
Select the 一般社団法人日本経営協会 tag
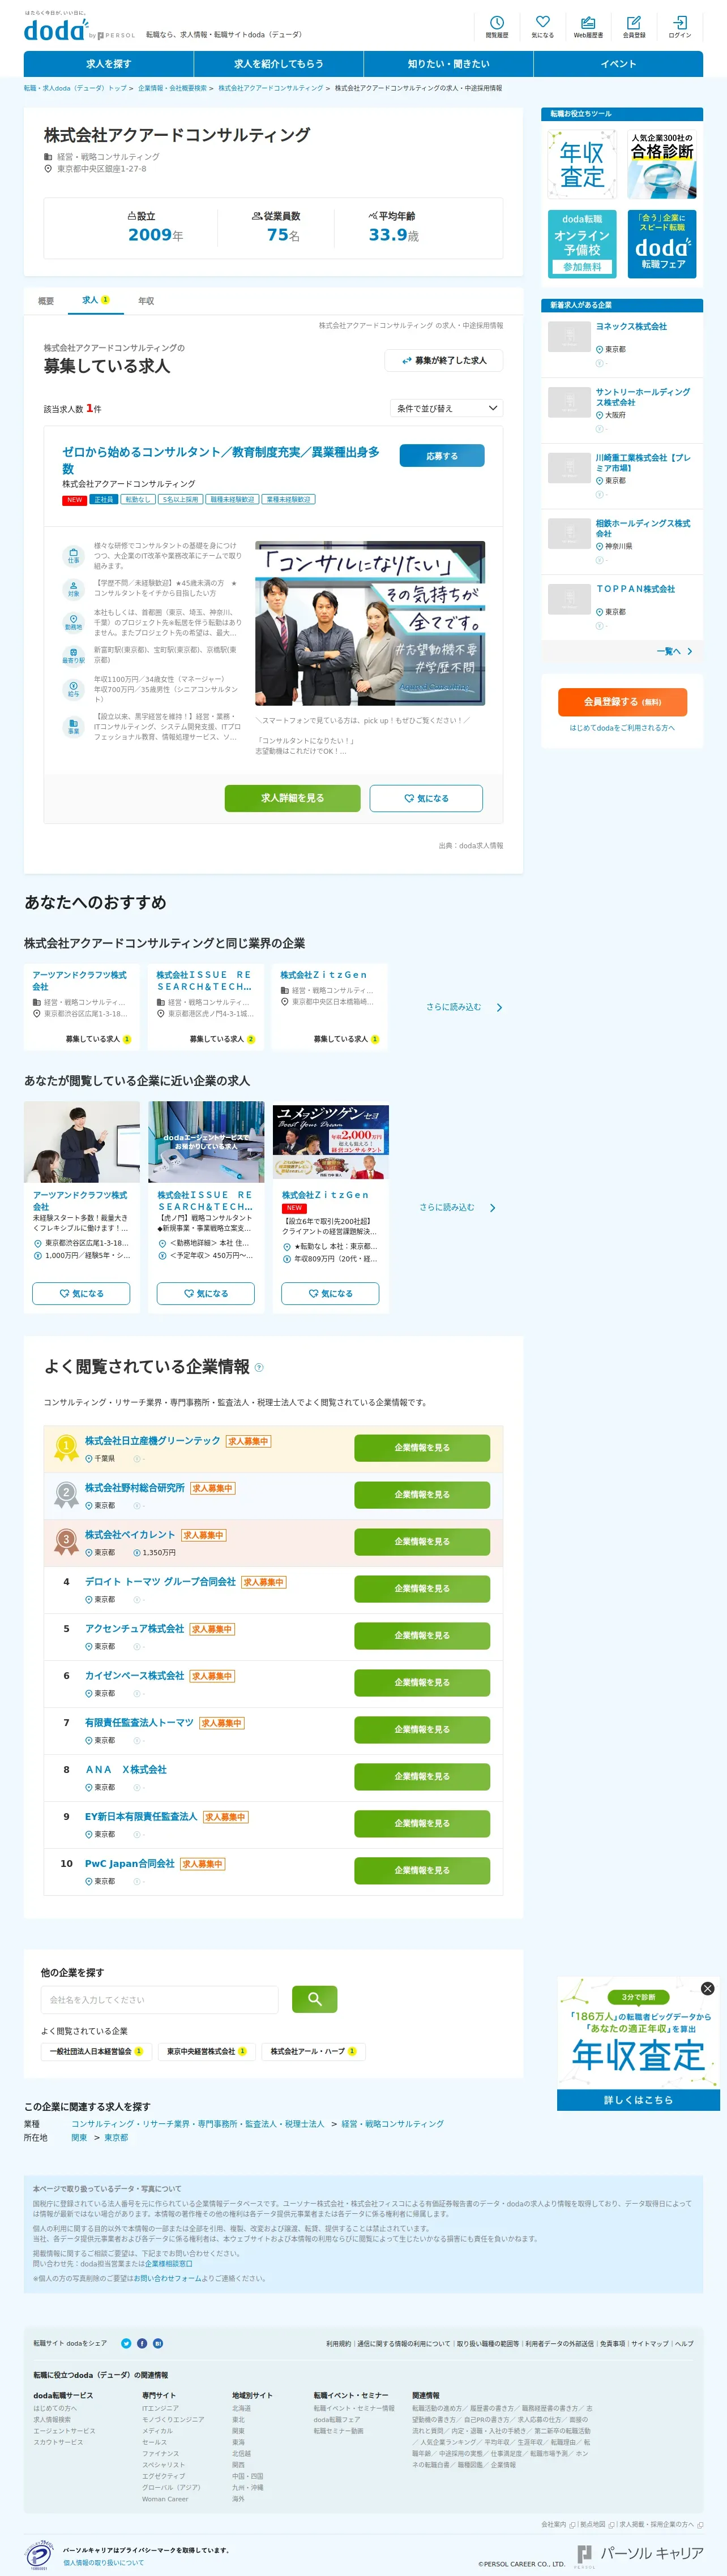click(96, 2051)
